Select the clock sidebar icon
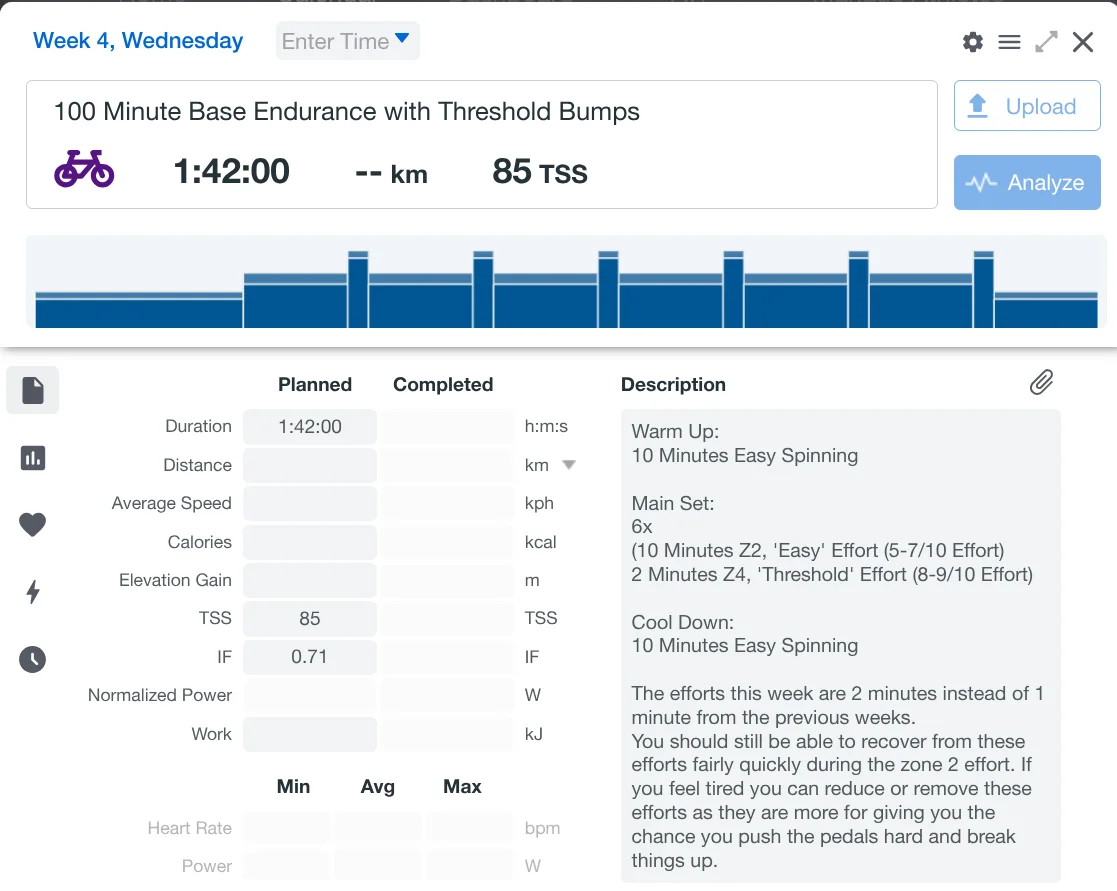Image resolution: width=1117 pixels, height=891 pixels. 33,659
